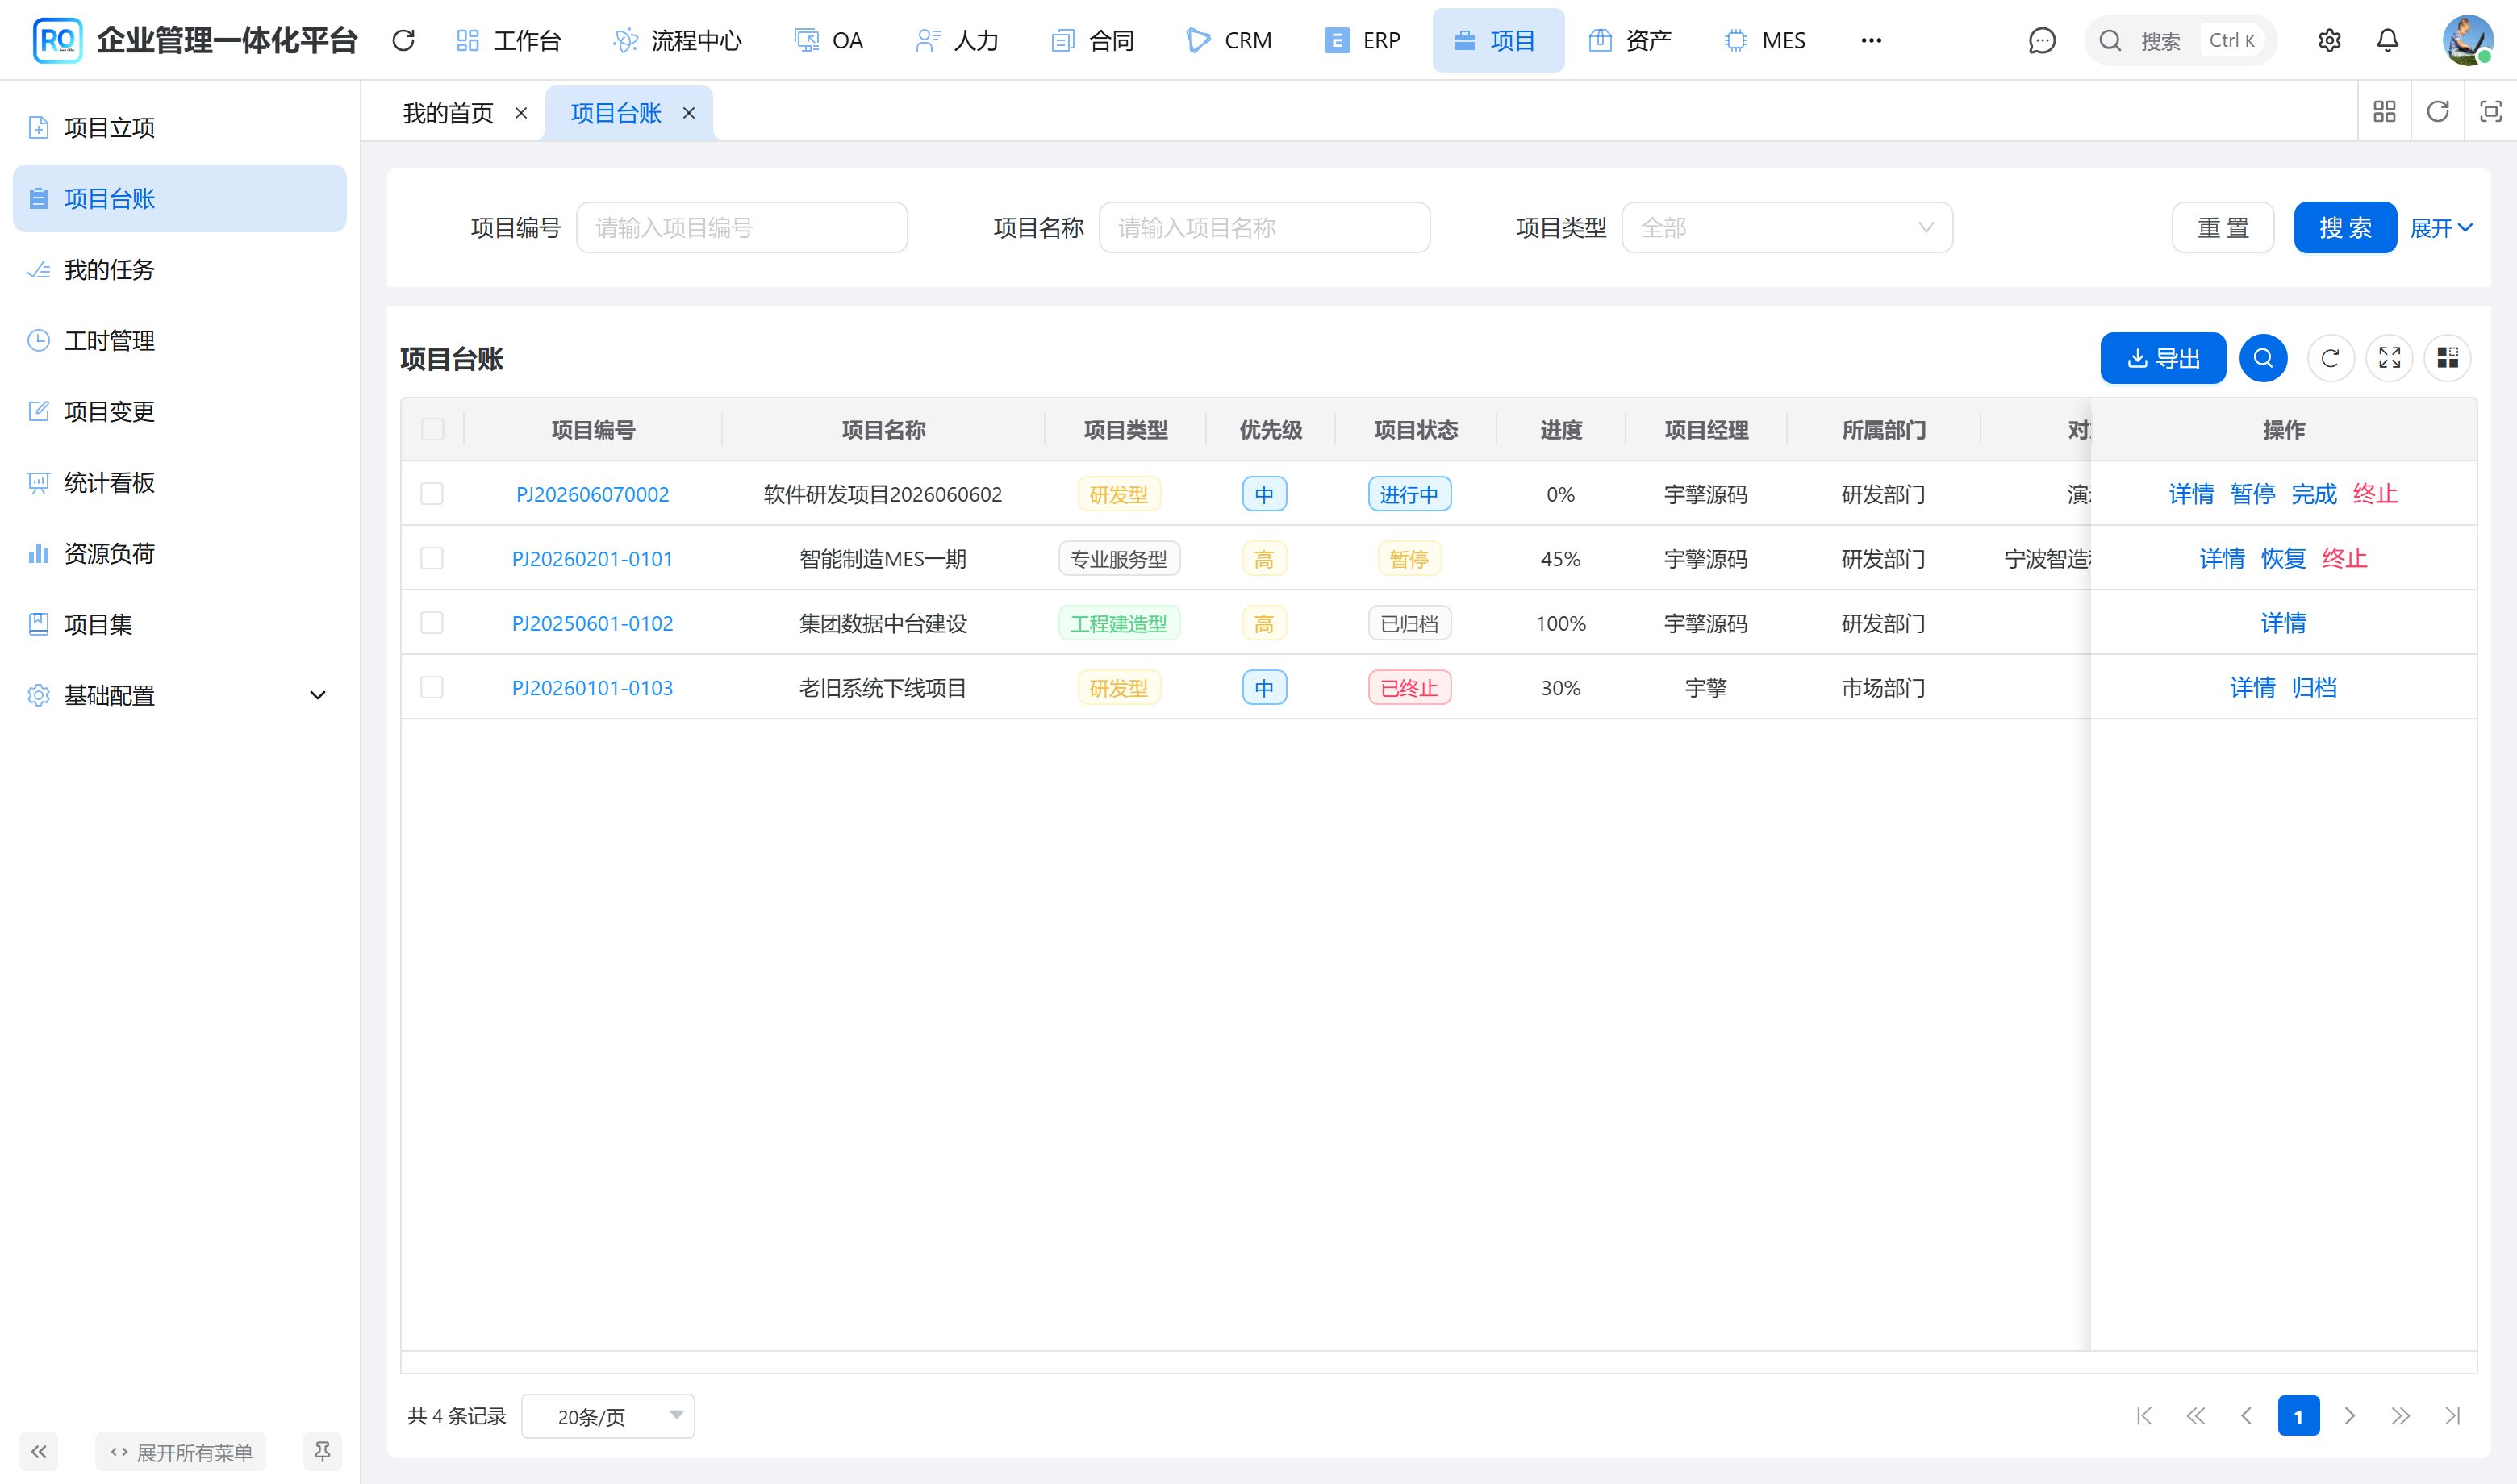2517x1484 pixels.
Task: Click the tab bar reload page icon
Action: [2437, 111]
